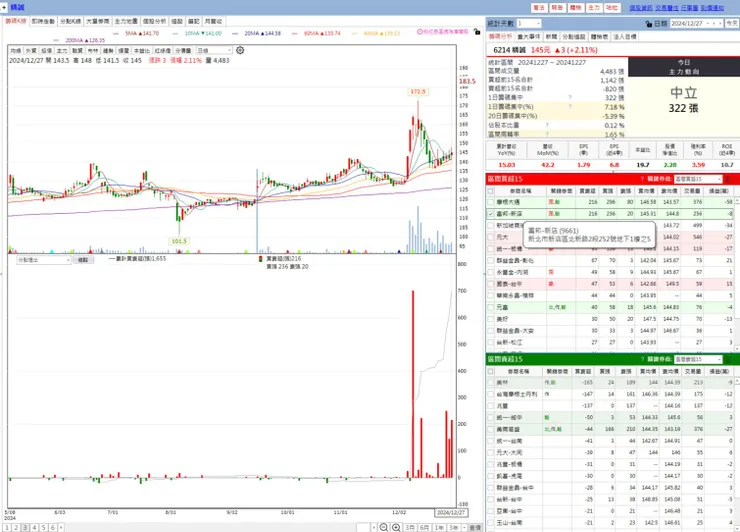Viewport: 740px width, 532px height.
Task: Check the 元大 buyer row checkbox
Action: (491, 237)
